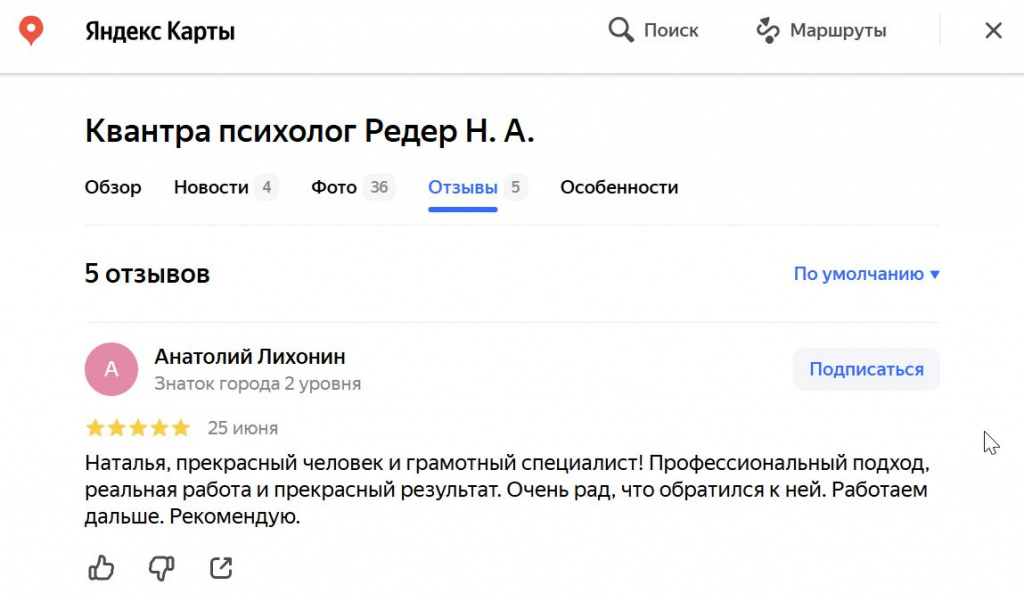
Task: Switch to the Обзор tab
Action: (x=112, y=187)
